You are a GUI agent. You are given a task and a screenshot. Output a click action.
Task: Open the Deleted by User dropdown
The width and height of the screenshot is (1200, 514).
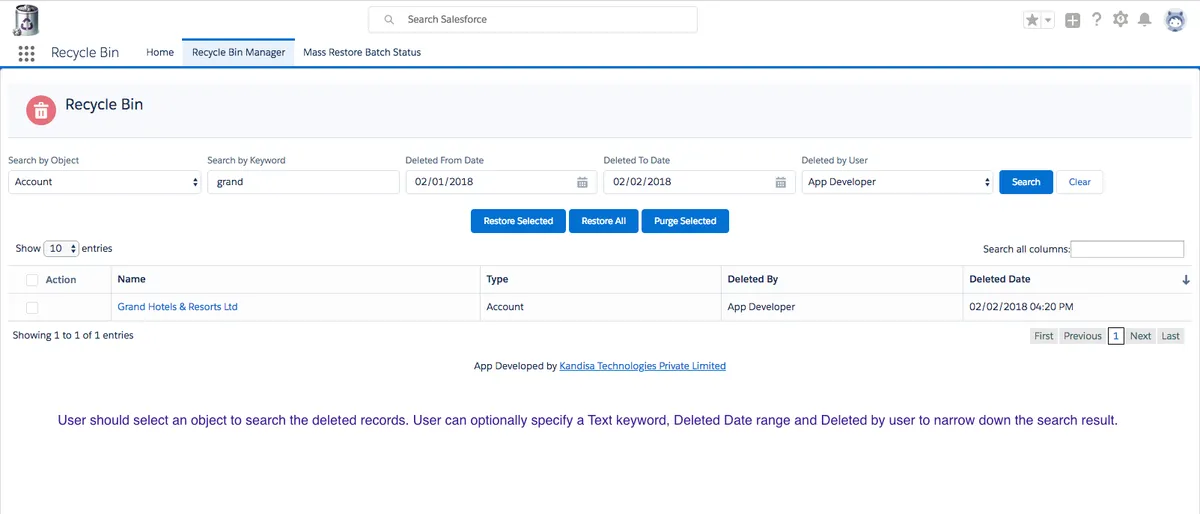click(898, 182)
